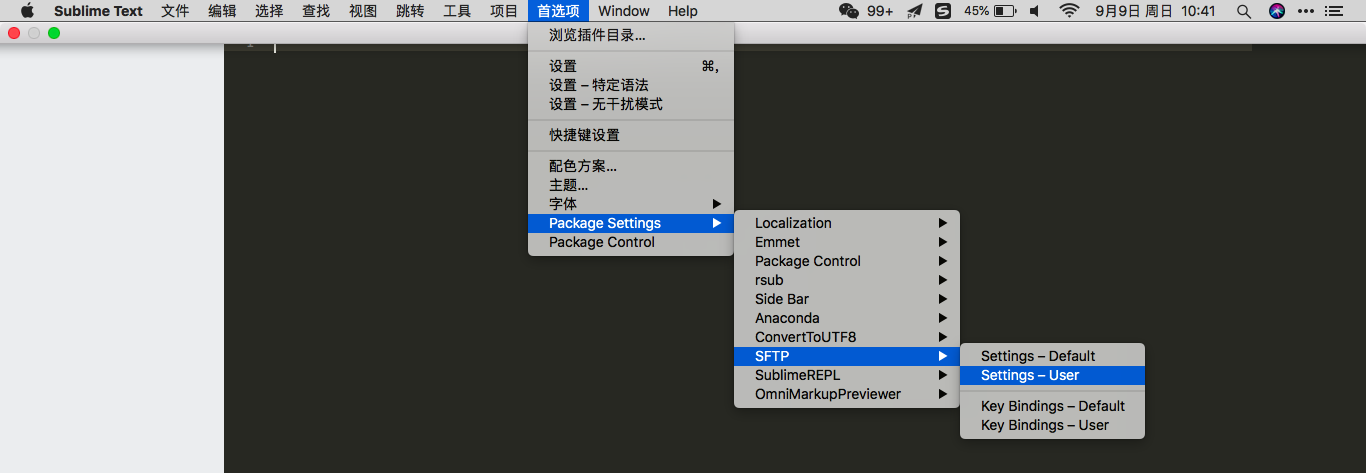Screen dimensions: 1366x473
Task: Open the Wi-Fi status icon
Action: (1070, 11)
